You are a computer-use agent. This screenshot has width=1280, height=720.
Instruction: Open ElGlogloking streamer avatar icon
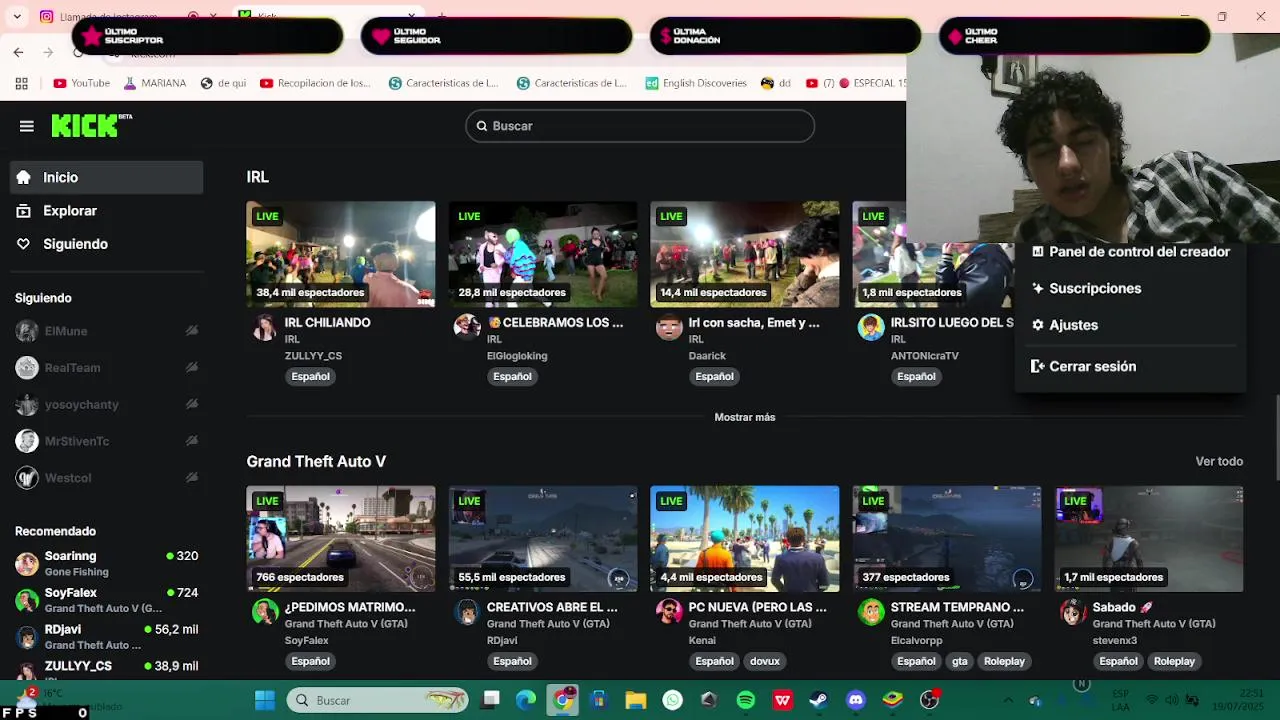(x=467, y=327)
